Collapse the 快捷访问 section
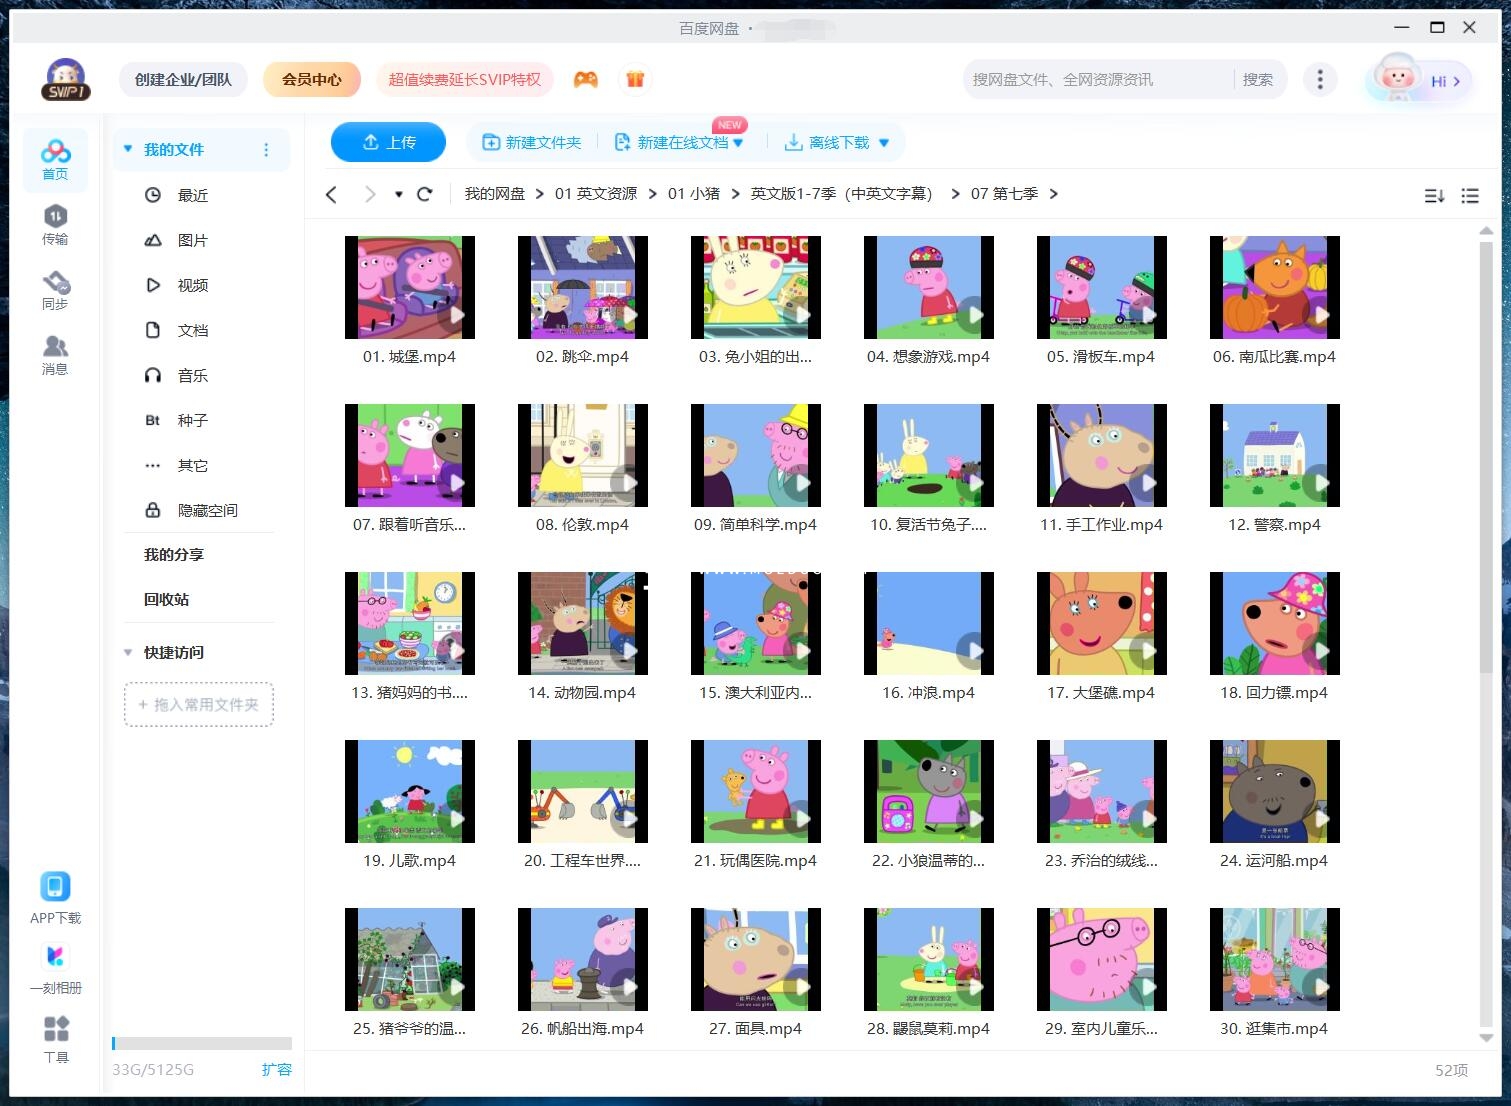1511x1106 pixels. tap(127, 652)
